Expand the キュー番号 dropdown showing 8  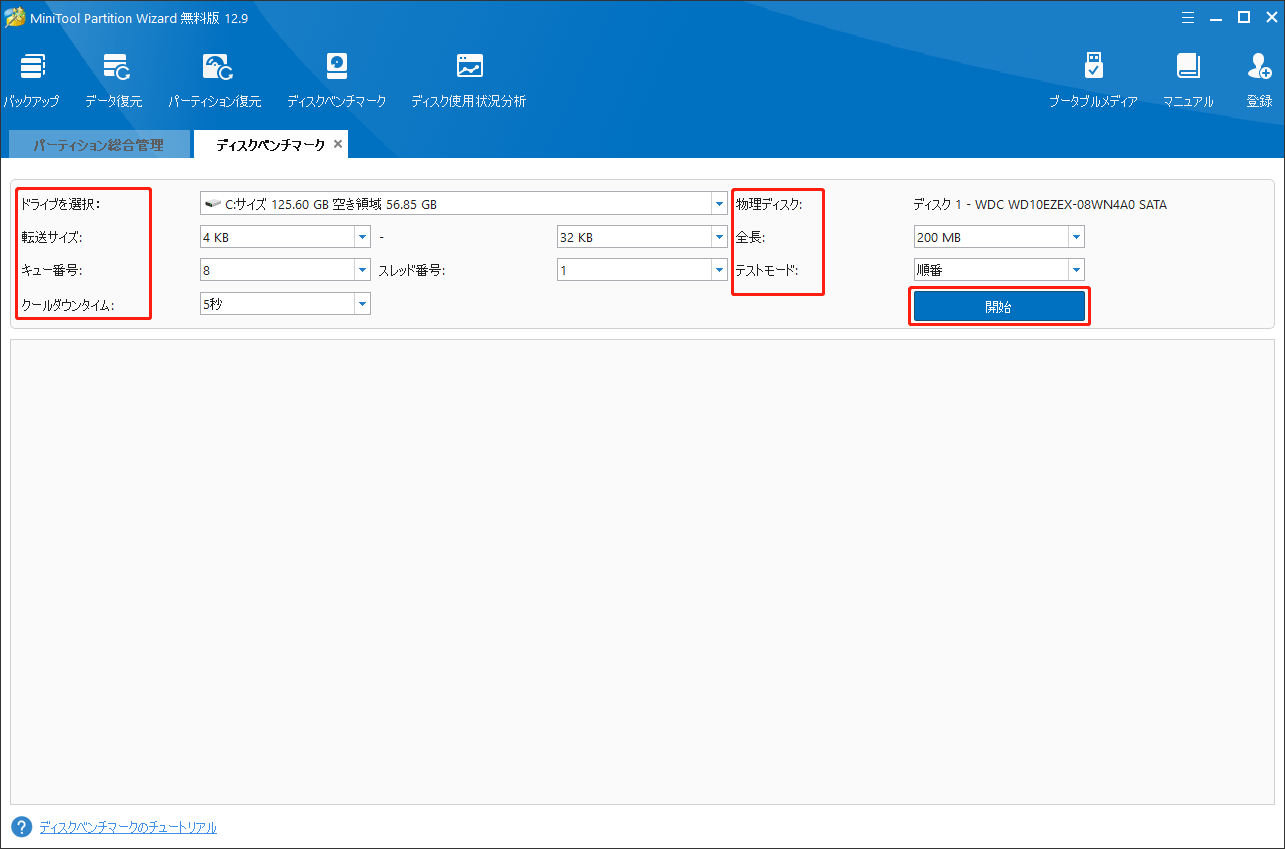pos(362,270)
